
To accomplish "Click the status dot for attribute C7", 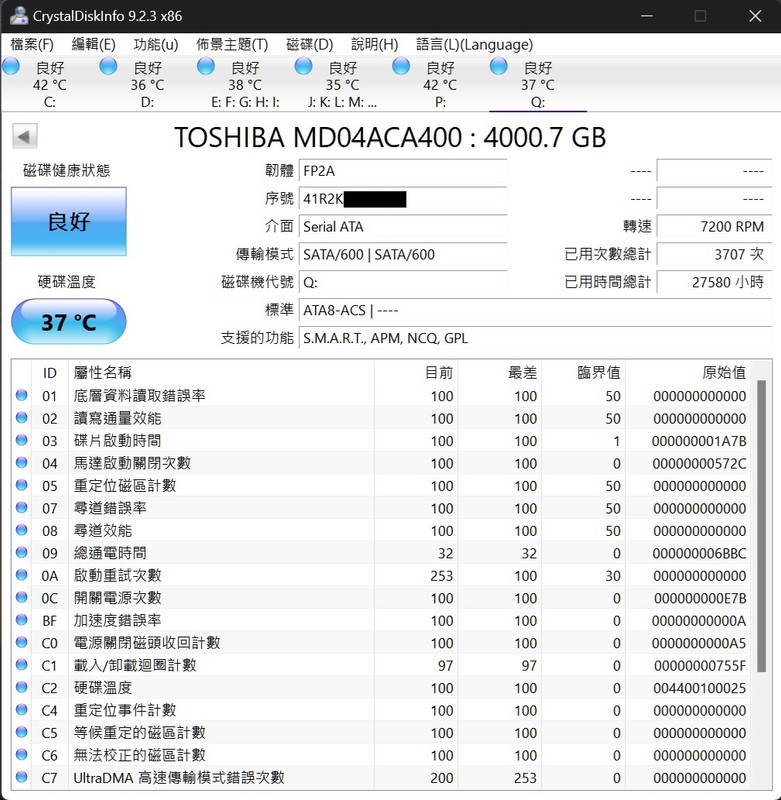I will pos(21,777).
